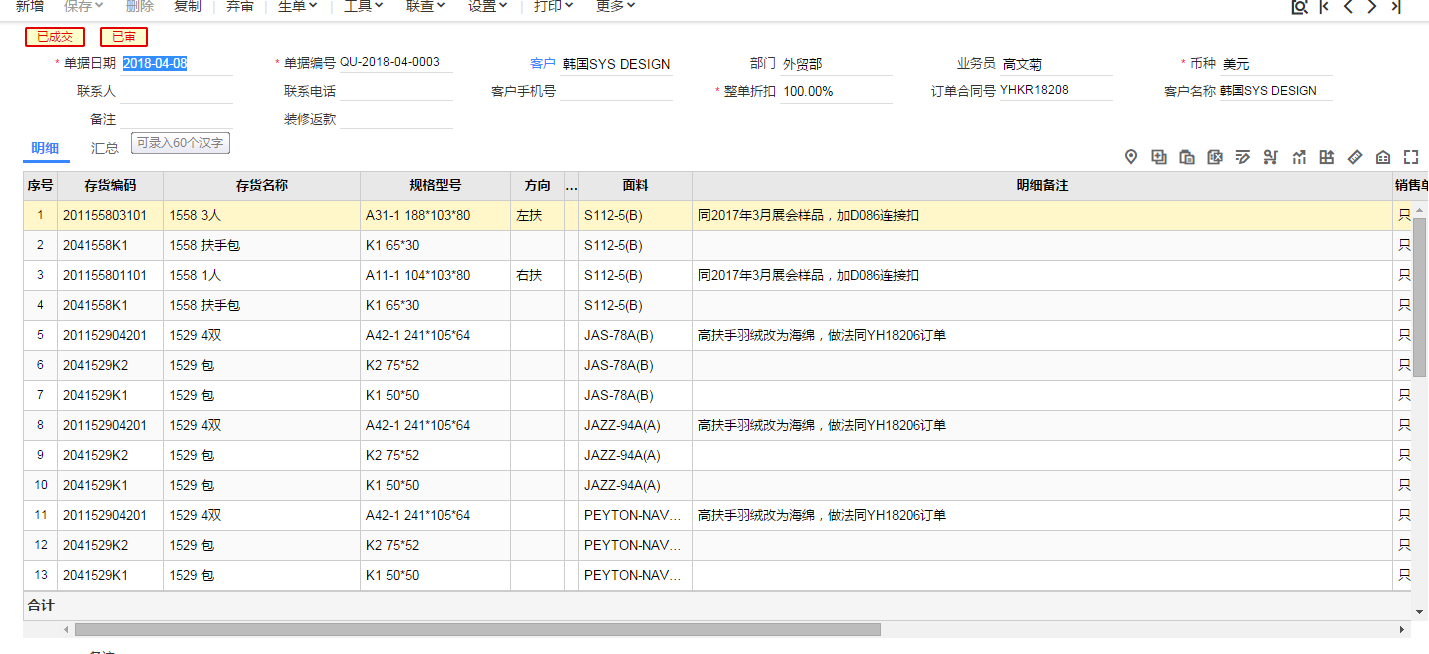Screen dimensions: 1429x654
Task: Open the 打印 dropdown menu
Action: click(x=553, y=6)
